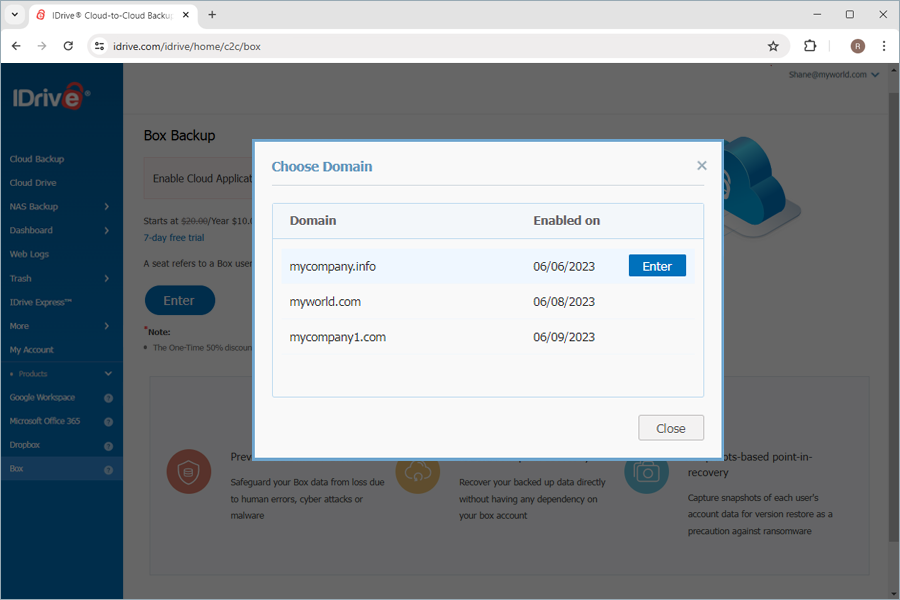Select the myworld.com domain row

(x=488, y=301)
